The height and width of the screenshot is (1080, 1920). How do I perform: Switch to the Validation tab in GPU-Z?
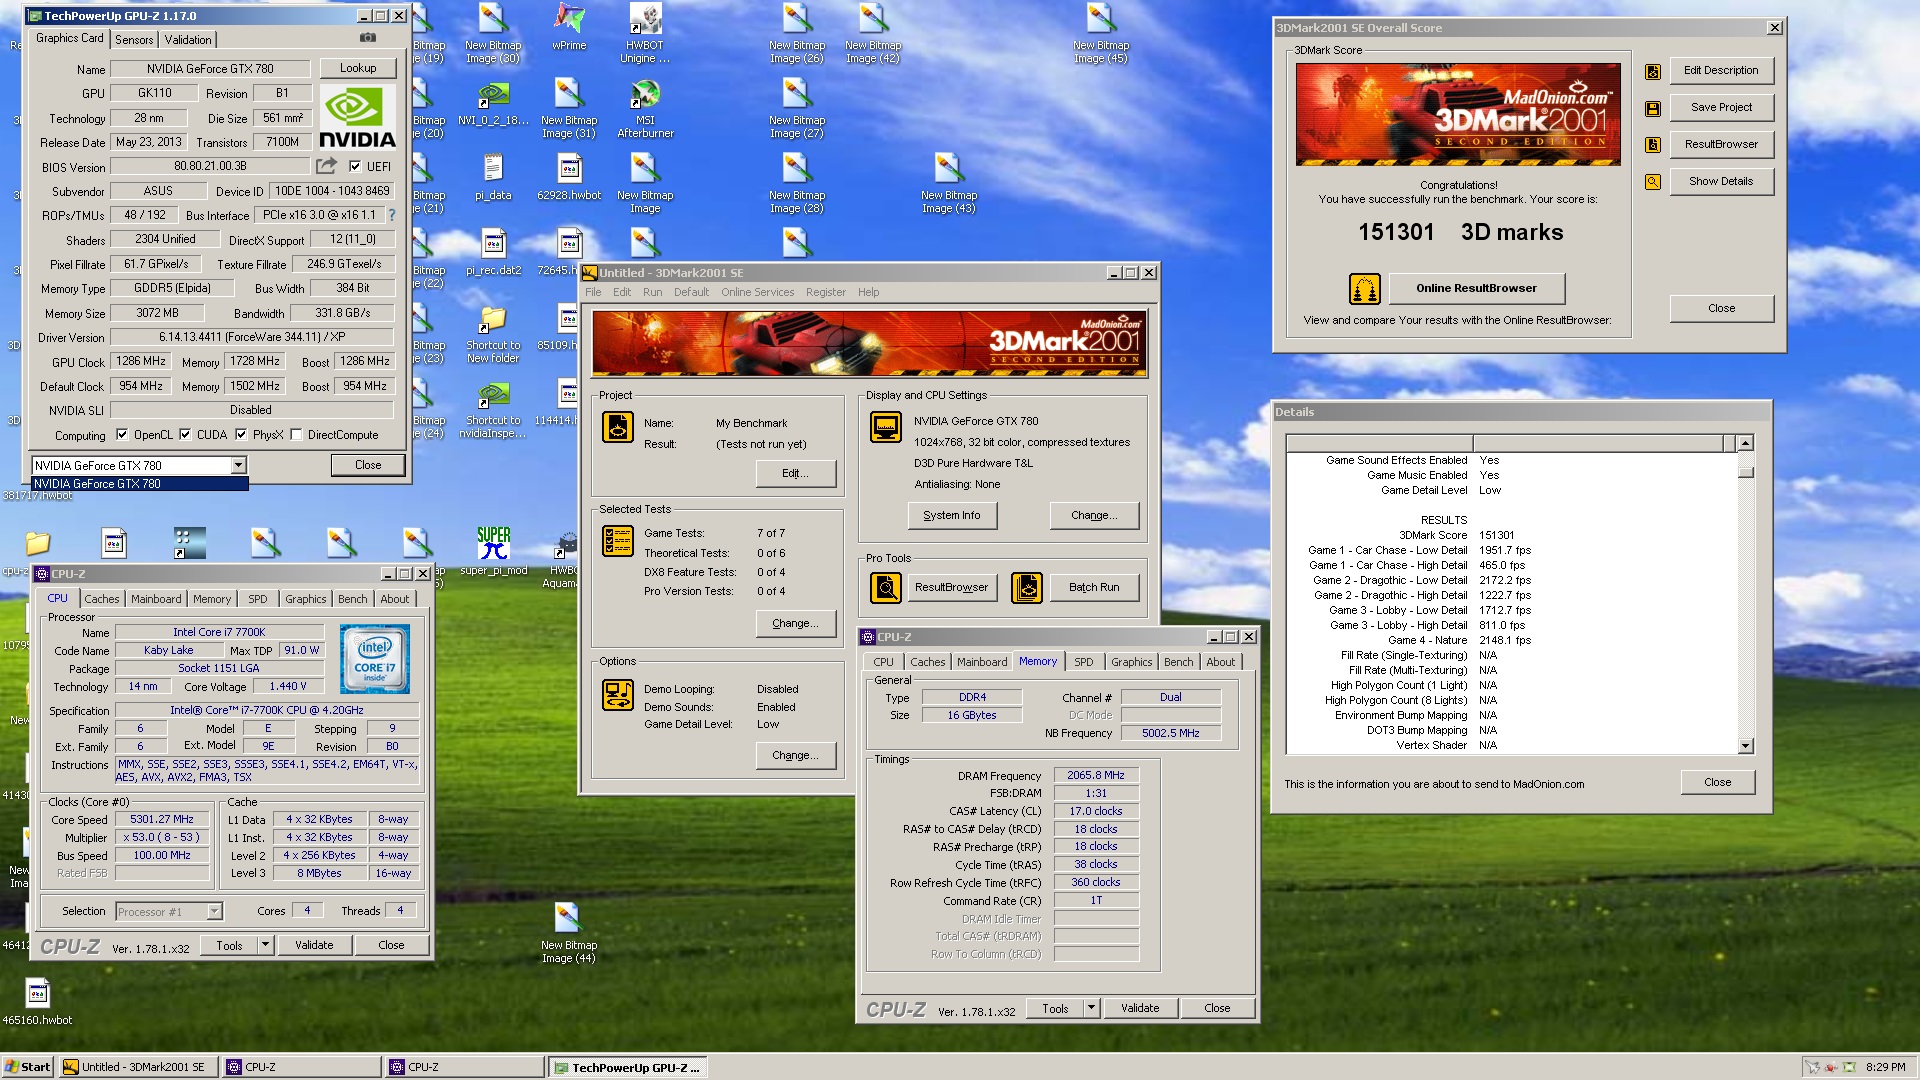(188, 40)
